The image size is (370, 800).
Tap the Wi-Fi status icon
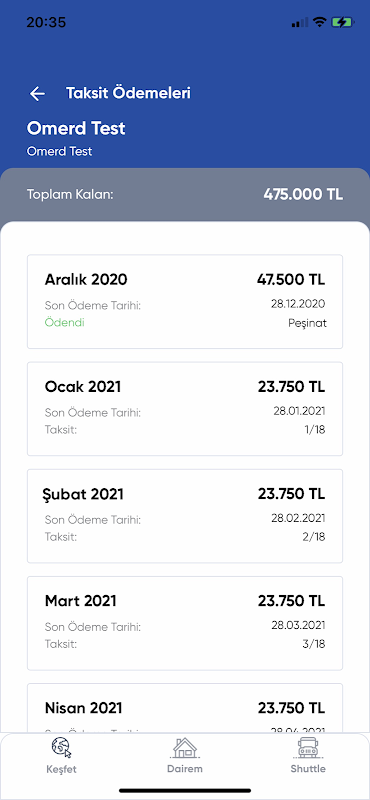pyautogui.click(x=319, y=22)
